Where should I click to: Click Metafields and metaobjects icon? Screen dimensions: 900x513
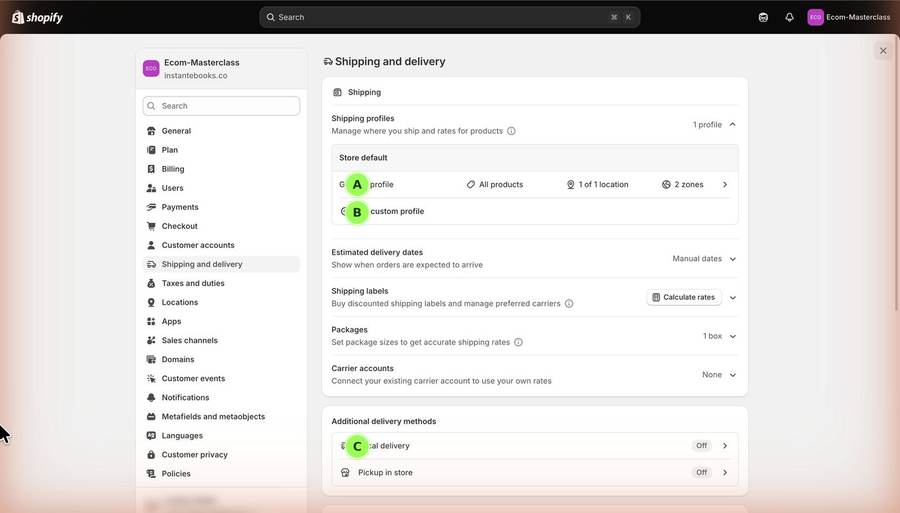(x=151, y=417)
